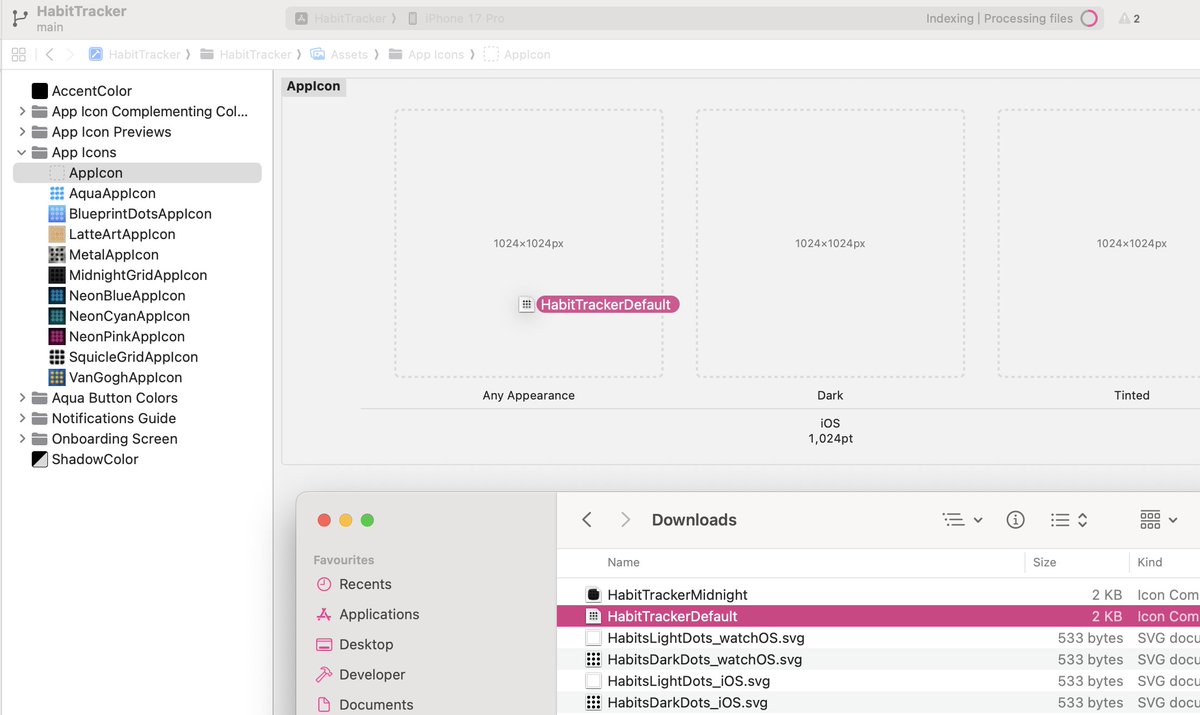Select the VanGoghAppIcon asset
This screenshot has width=1200, height=715.
tap(116, 378)
